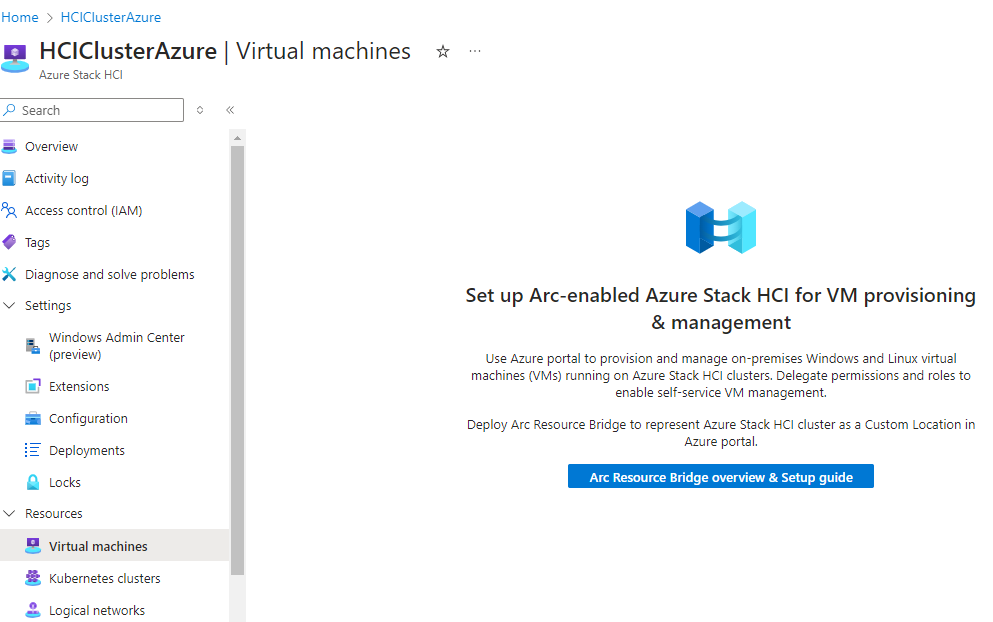993x622 pixels.
Task: Click Arc Resource Bridge overview & Setup guide
Action: click(720, 476)
